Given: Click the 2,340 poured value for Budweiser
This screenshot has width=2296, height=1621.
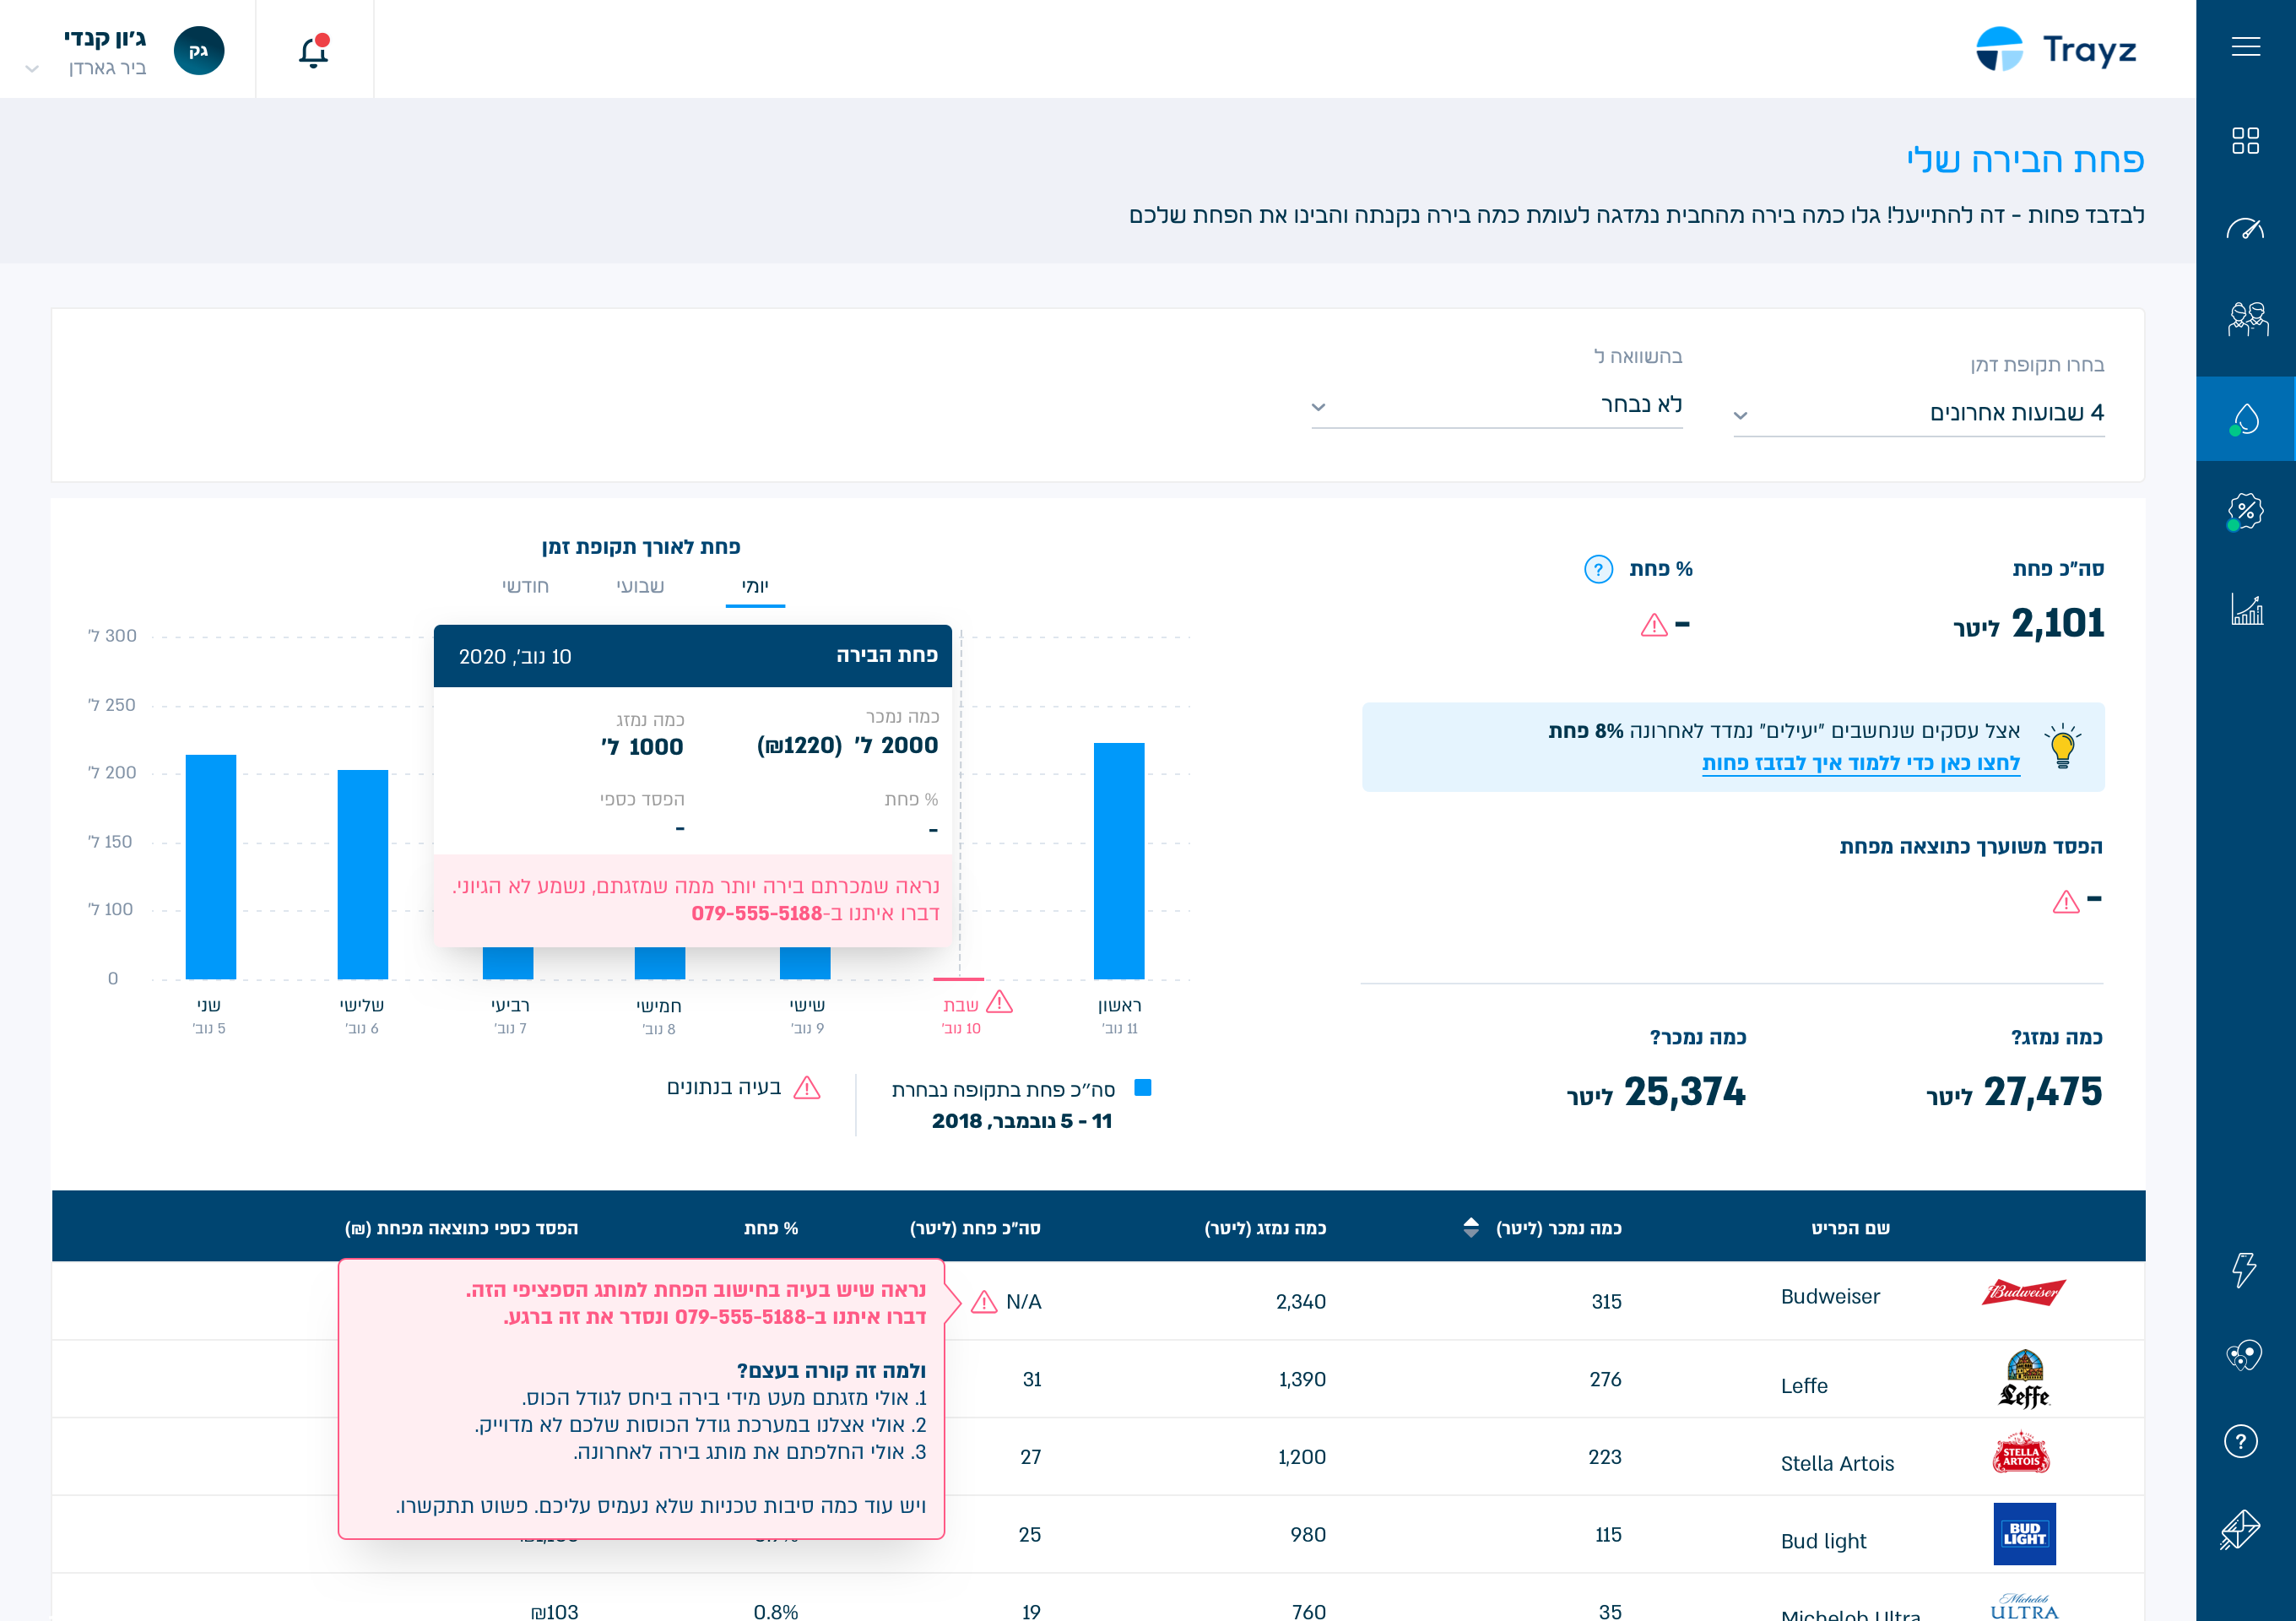Looking at the screenshot, I should pos(1300,1302).
